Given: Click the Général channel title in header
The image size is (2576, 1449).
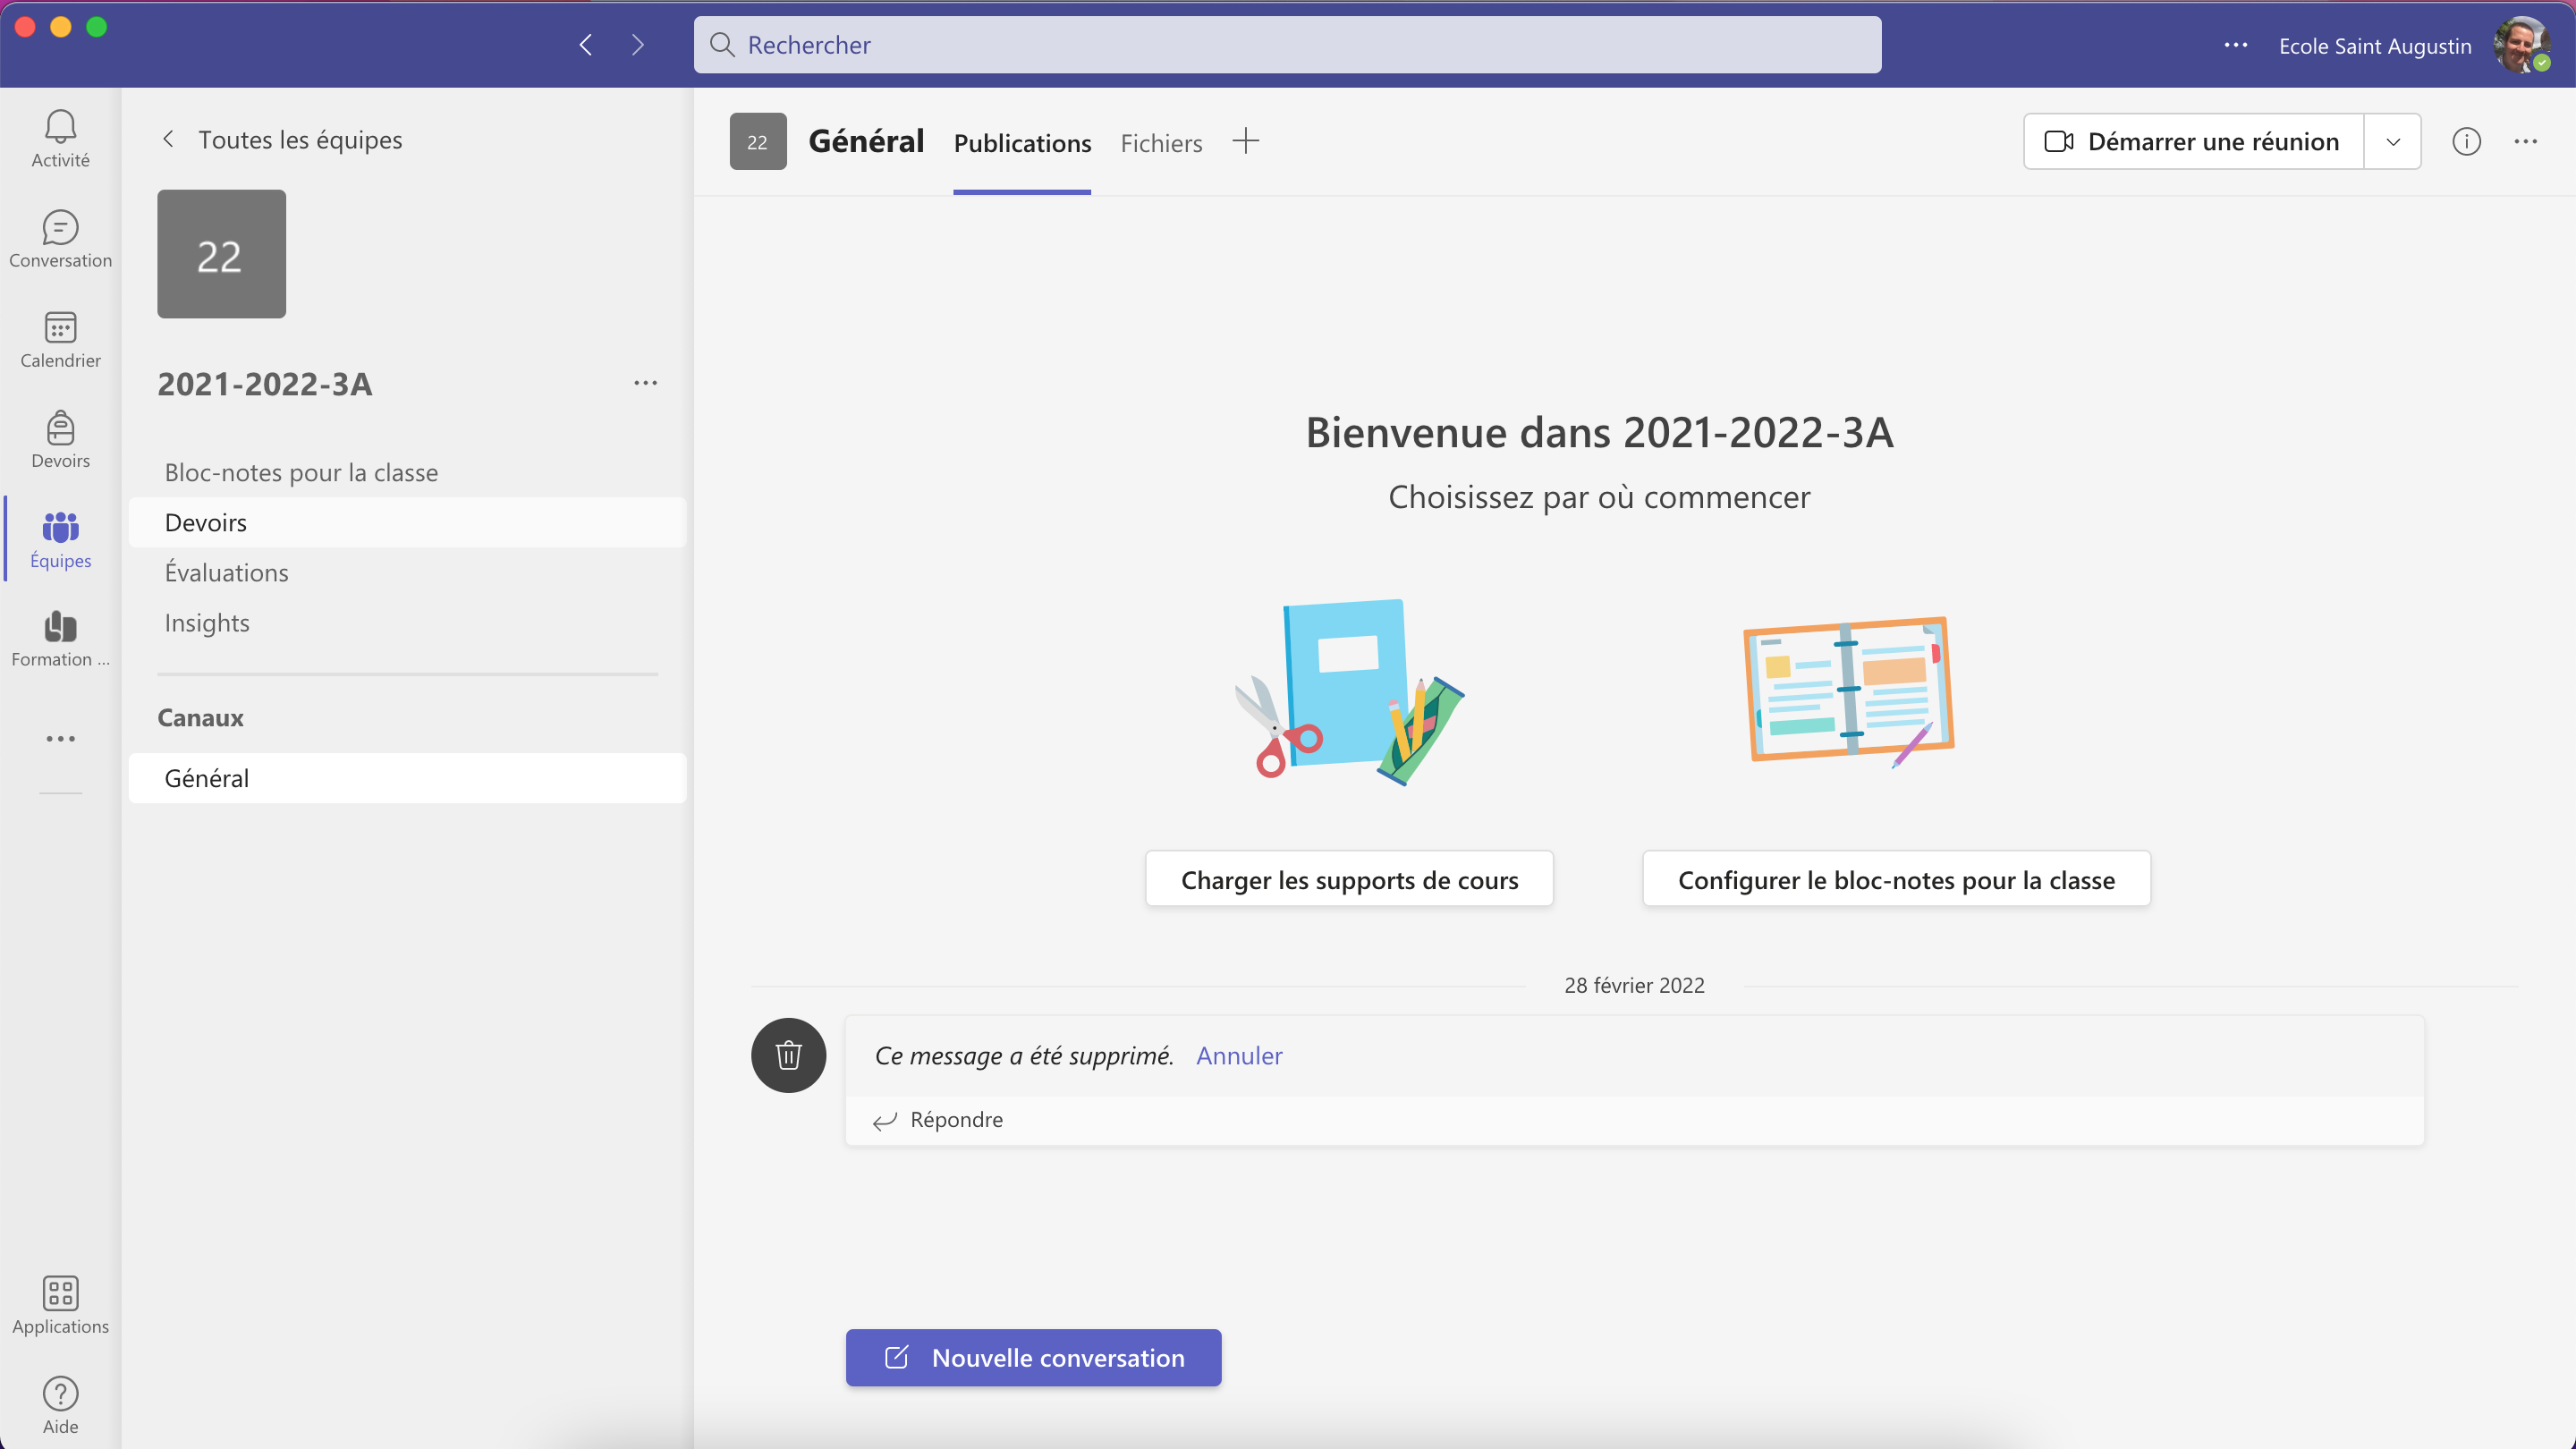Looking at the screenshot, I should [x=866, y=141].
